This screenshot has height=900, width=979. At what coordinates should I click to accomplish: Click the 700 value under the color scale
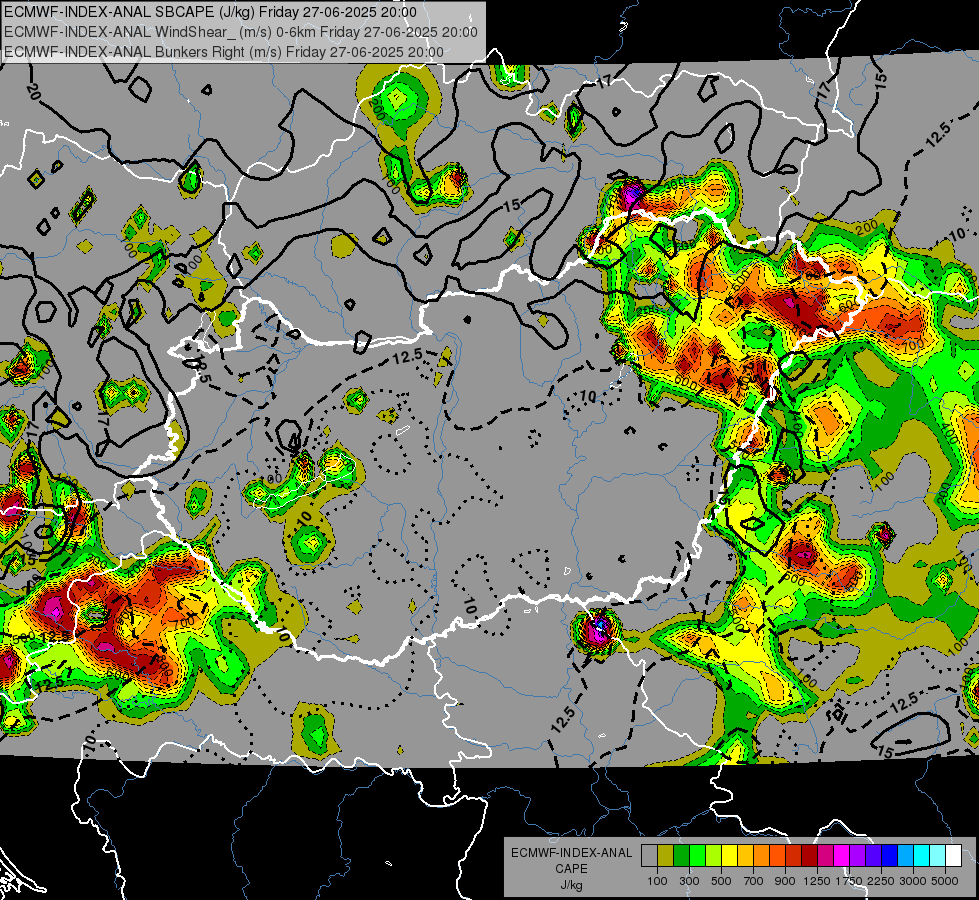click(x=754, y=881)
